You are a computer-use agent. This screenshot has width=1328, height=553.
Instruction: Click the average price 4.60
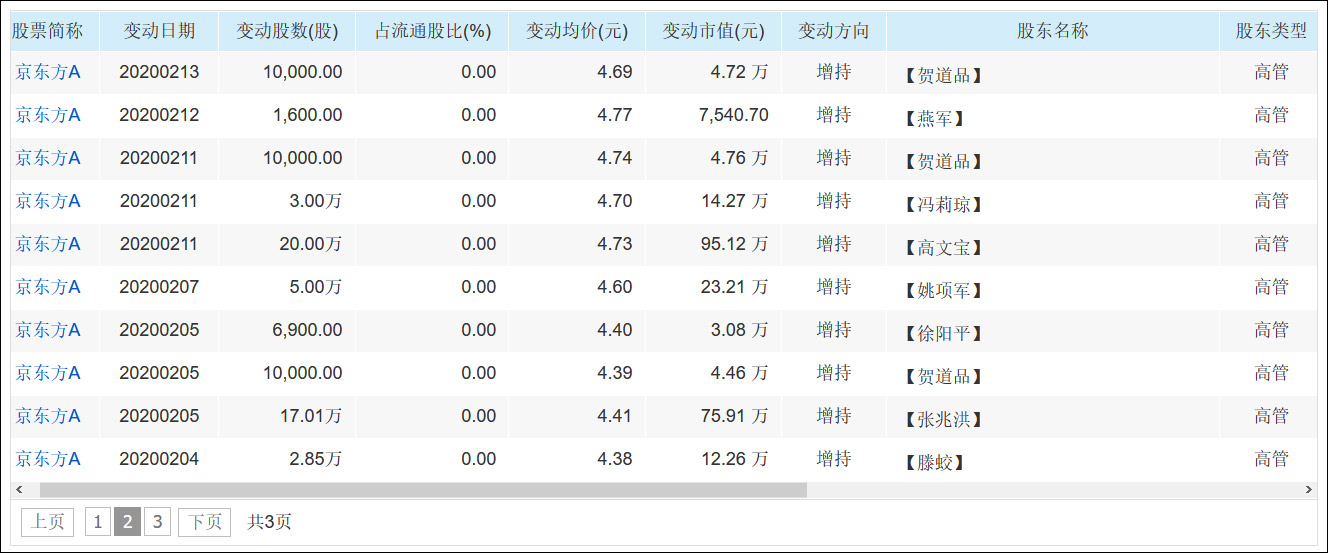614,287
